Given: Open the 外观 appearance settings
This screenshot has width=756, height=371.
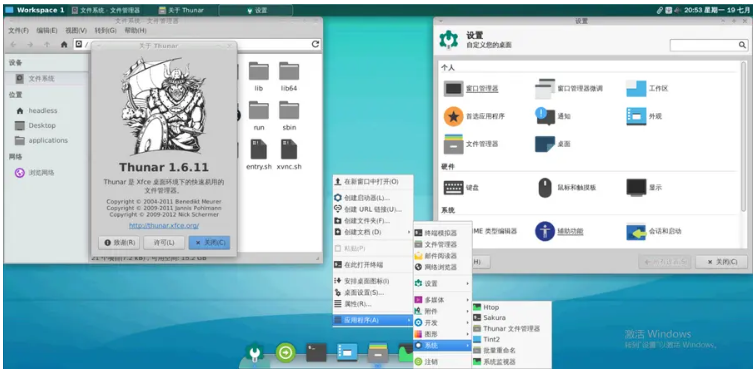Looking at the screenshot, I should coord(644,116).
